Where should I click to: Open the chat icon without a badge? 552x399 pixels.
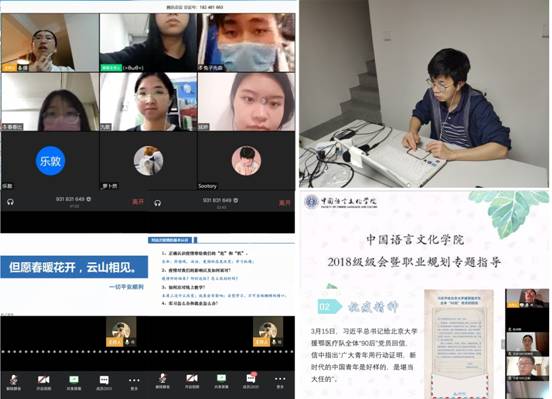[104, 380]
